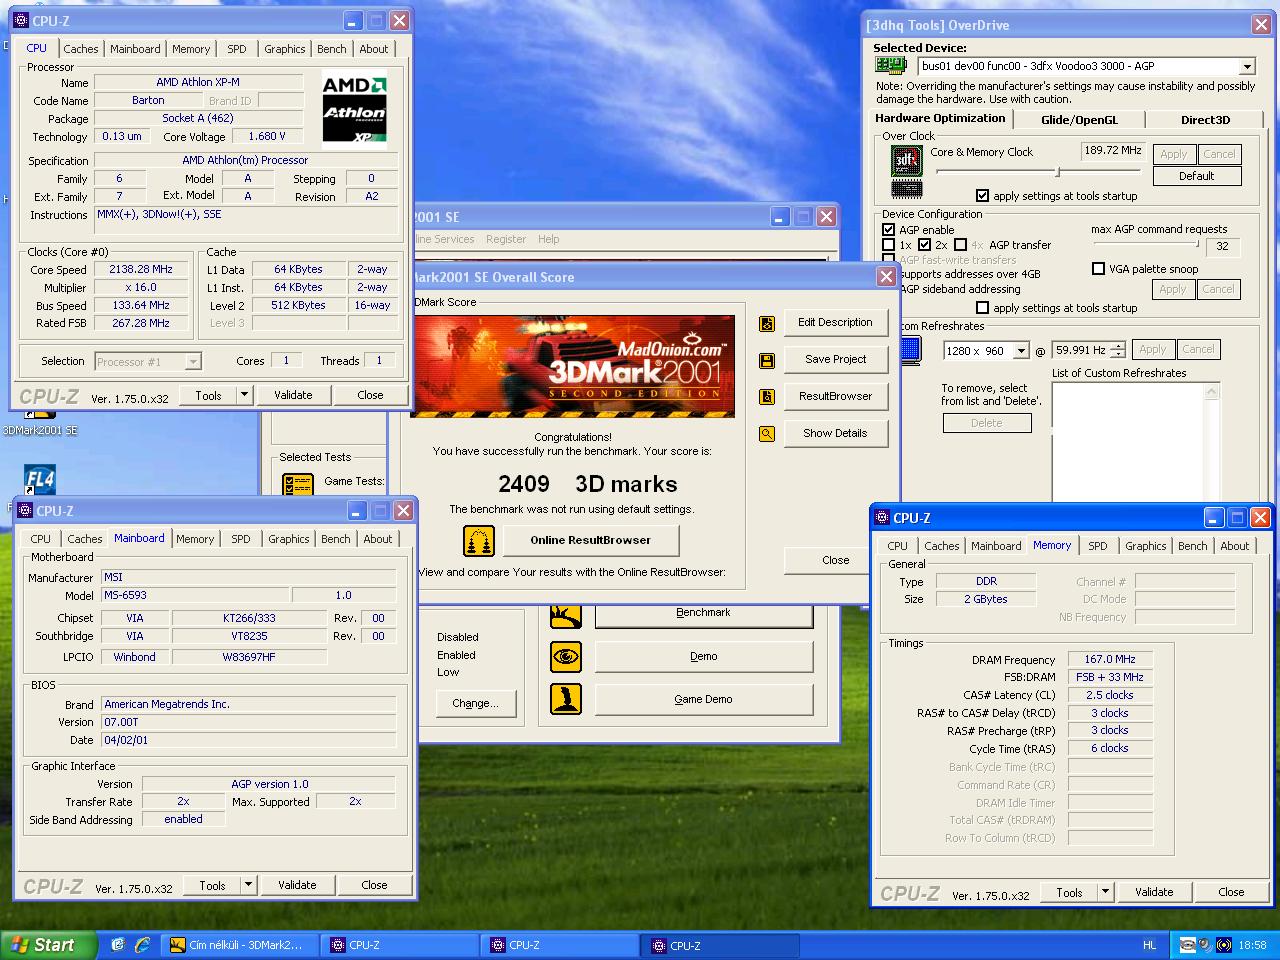Check the 1x AGP transfer box
The height and width of the screenshot is (960, 1280).
point(889,245)
